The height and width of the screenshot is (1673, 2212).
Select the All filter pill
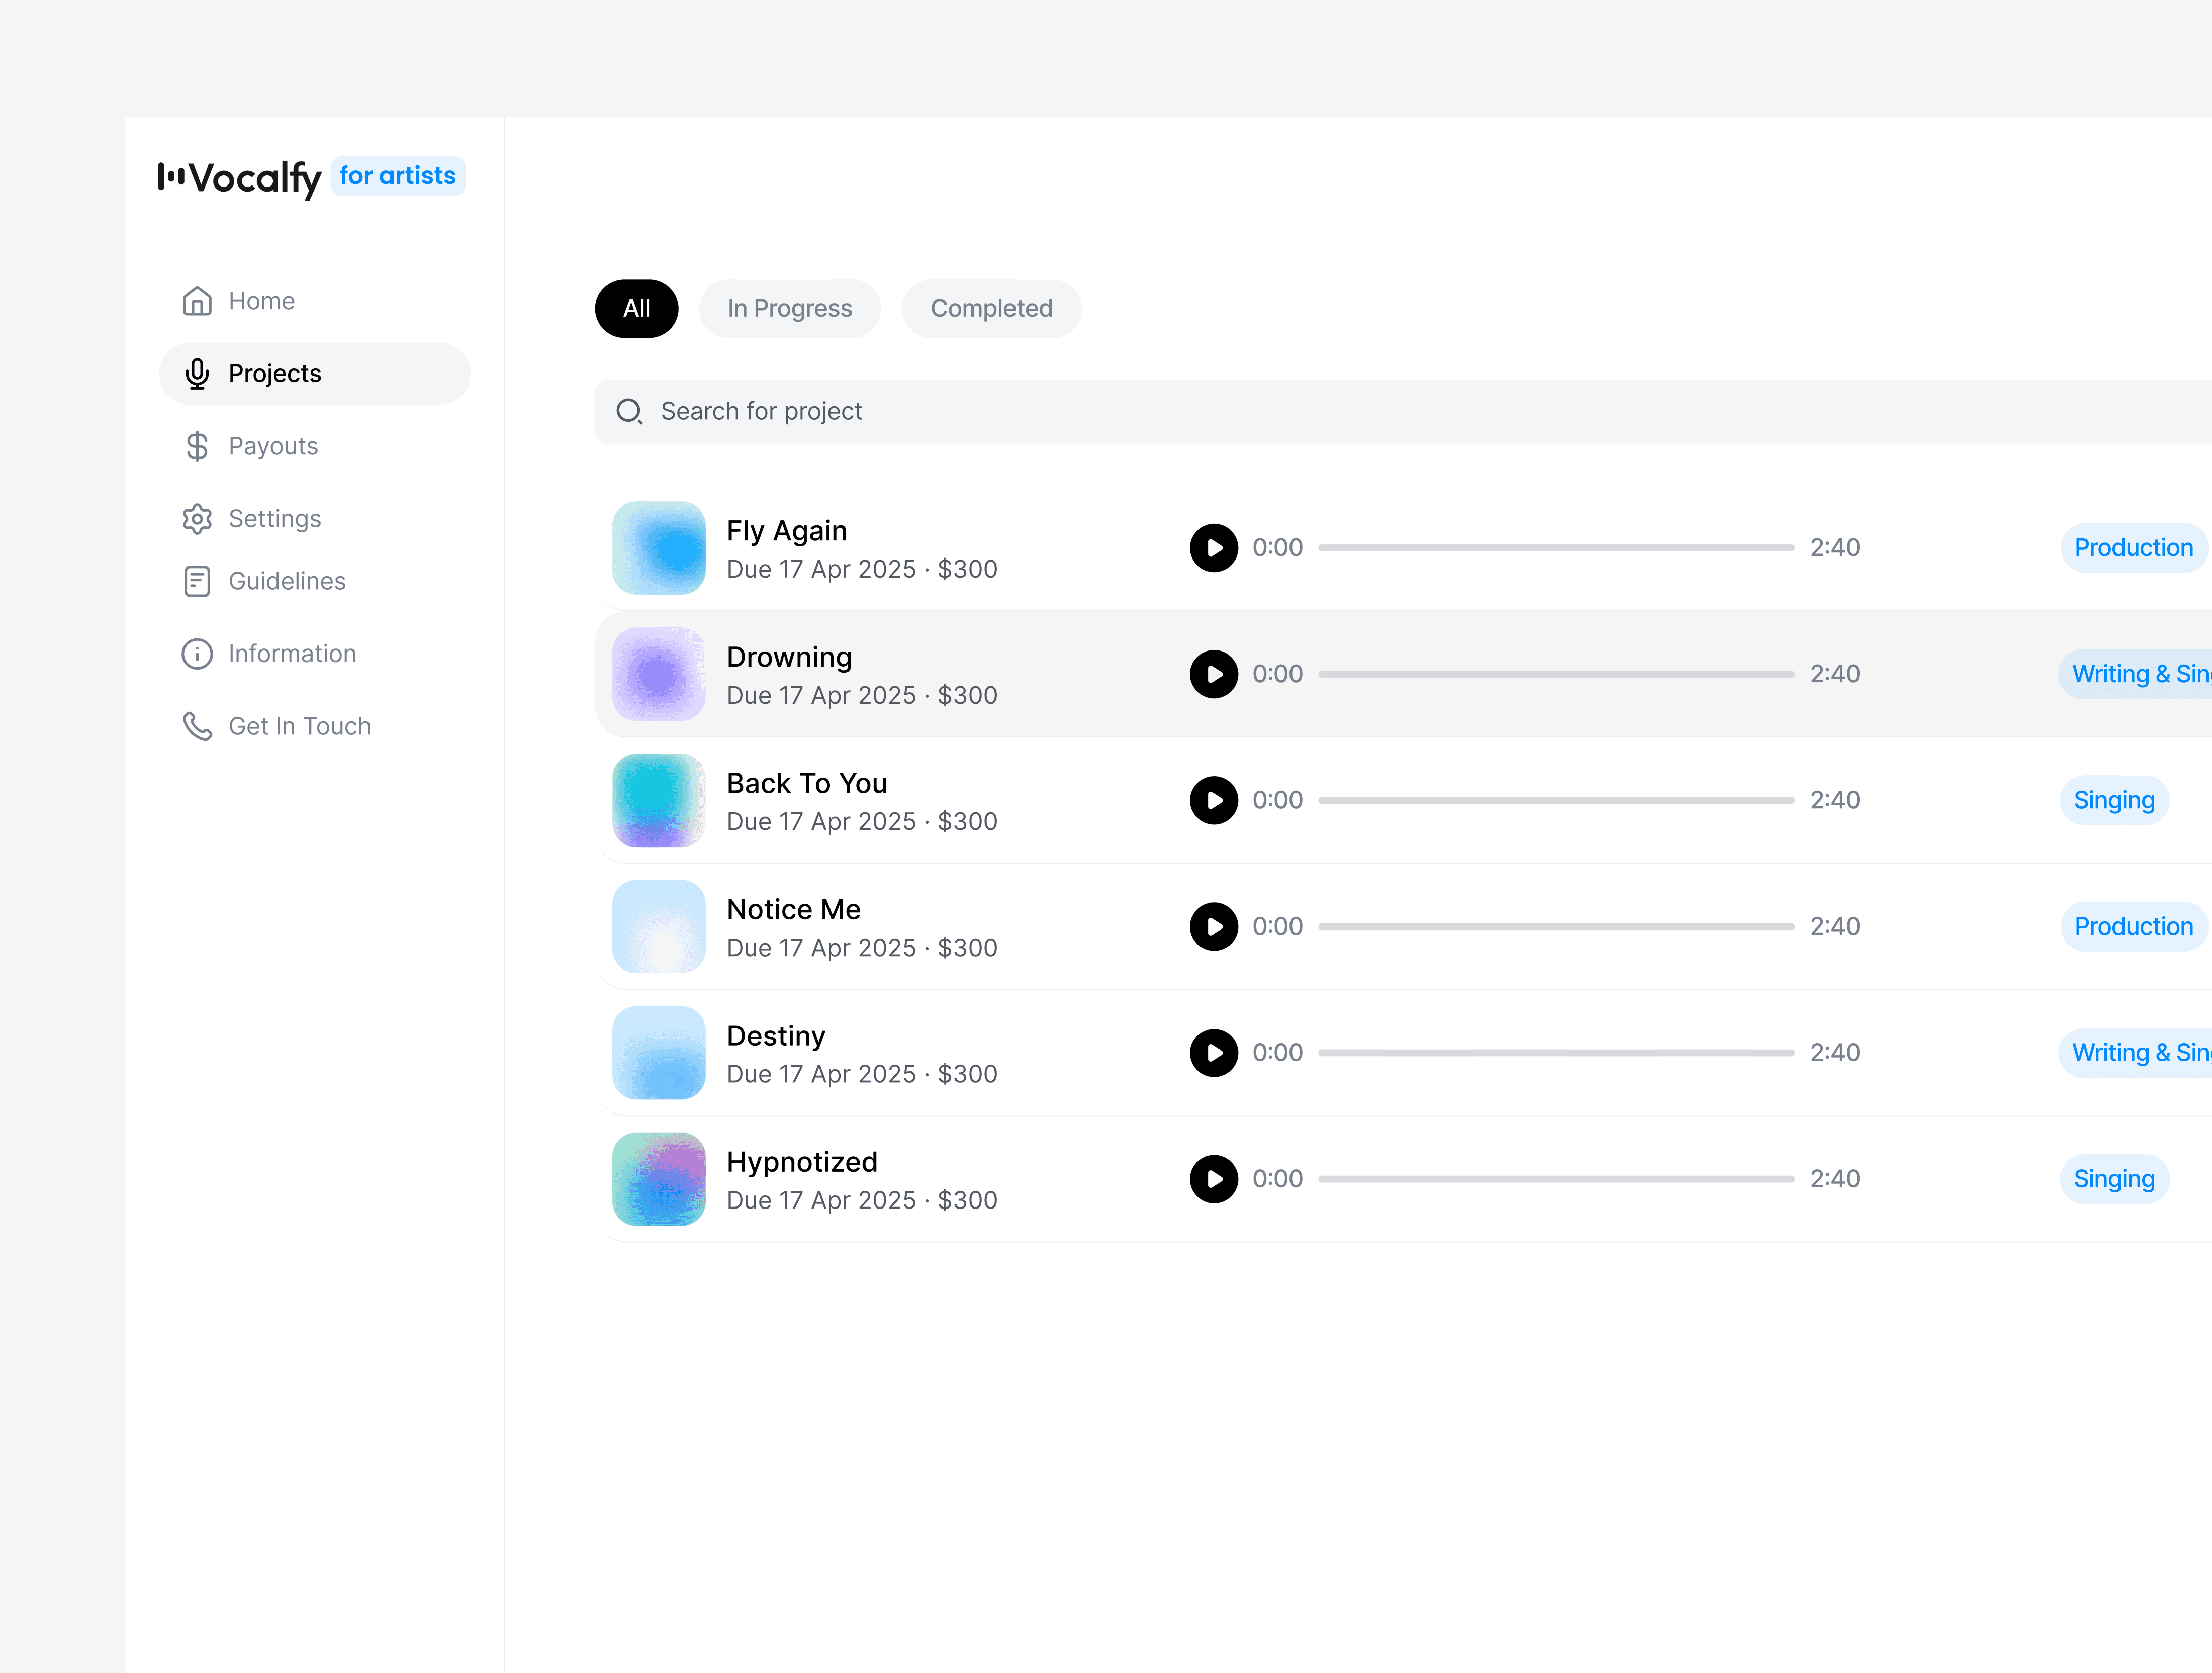click(x=636, y=309)
